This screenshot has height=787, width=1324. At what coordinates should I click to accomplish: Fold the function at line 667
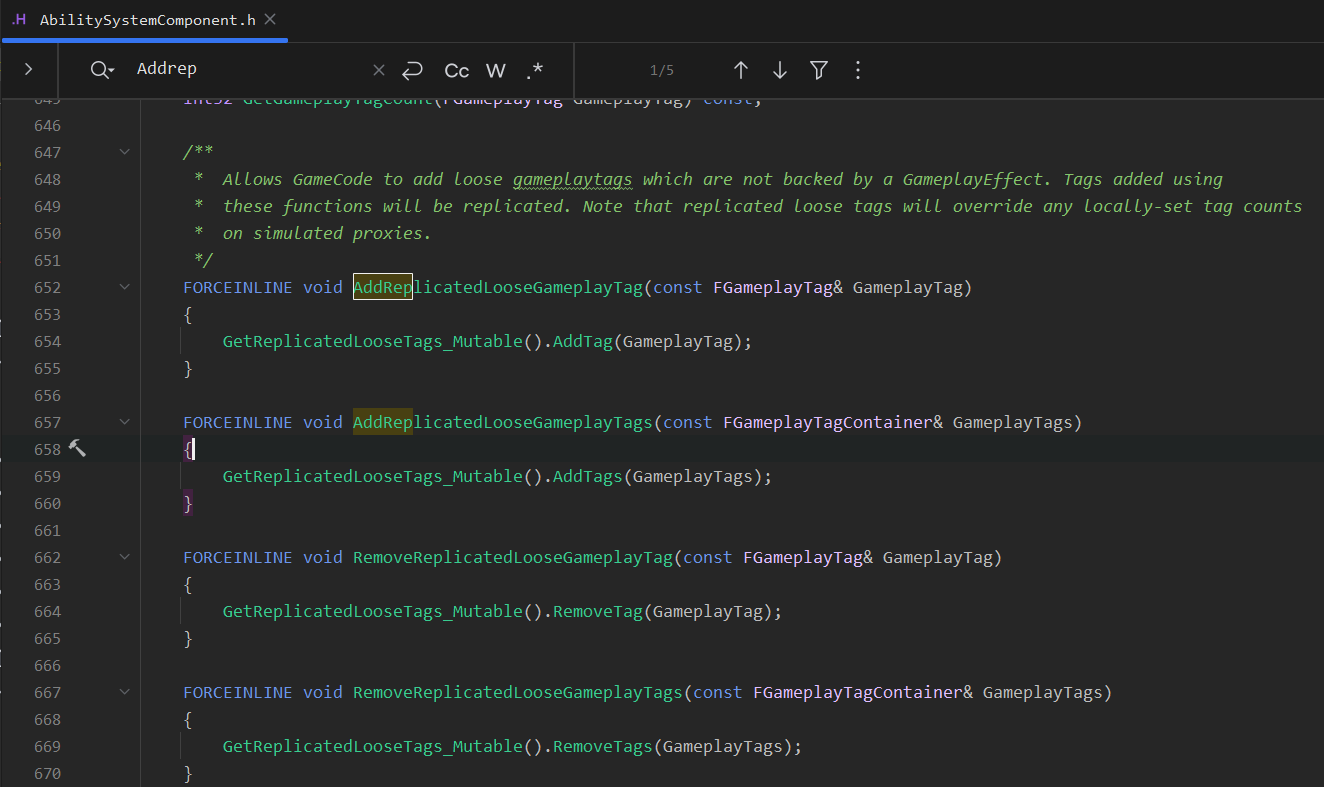coord(124,692)
